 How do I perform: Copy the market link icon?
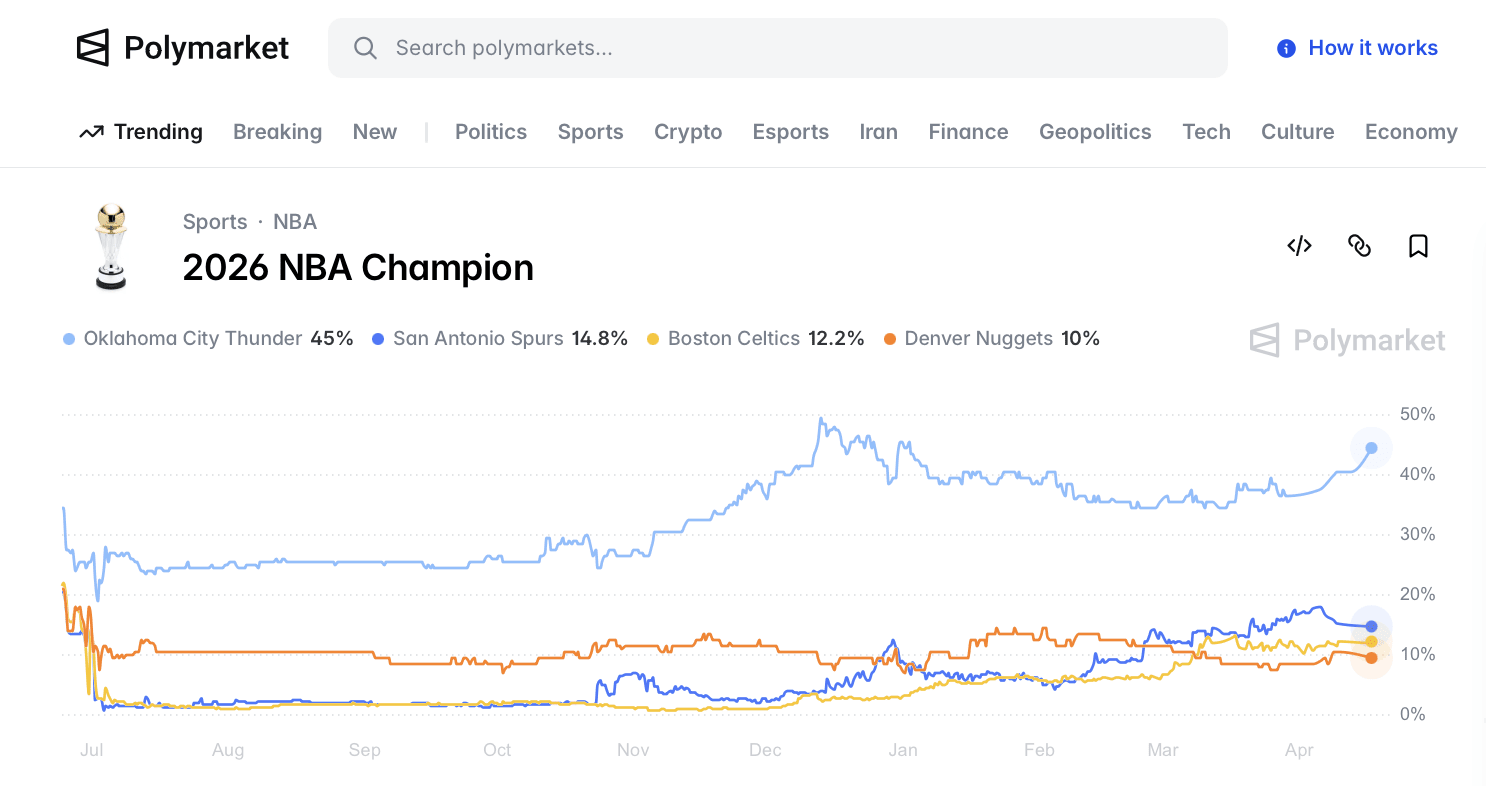1359,245
